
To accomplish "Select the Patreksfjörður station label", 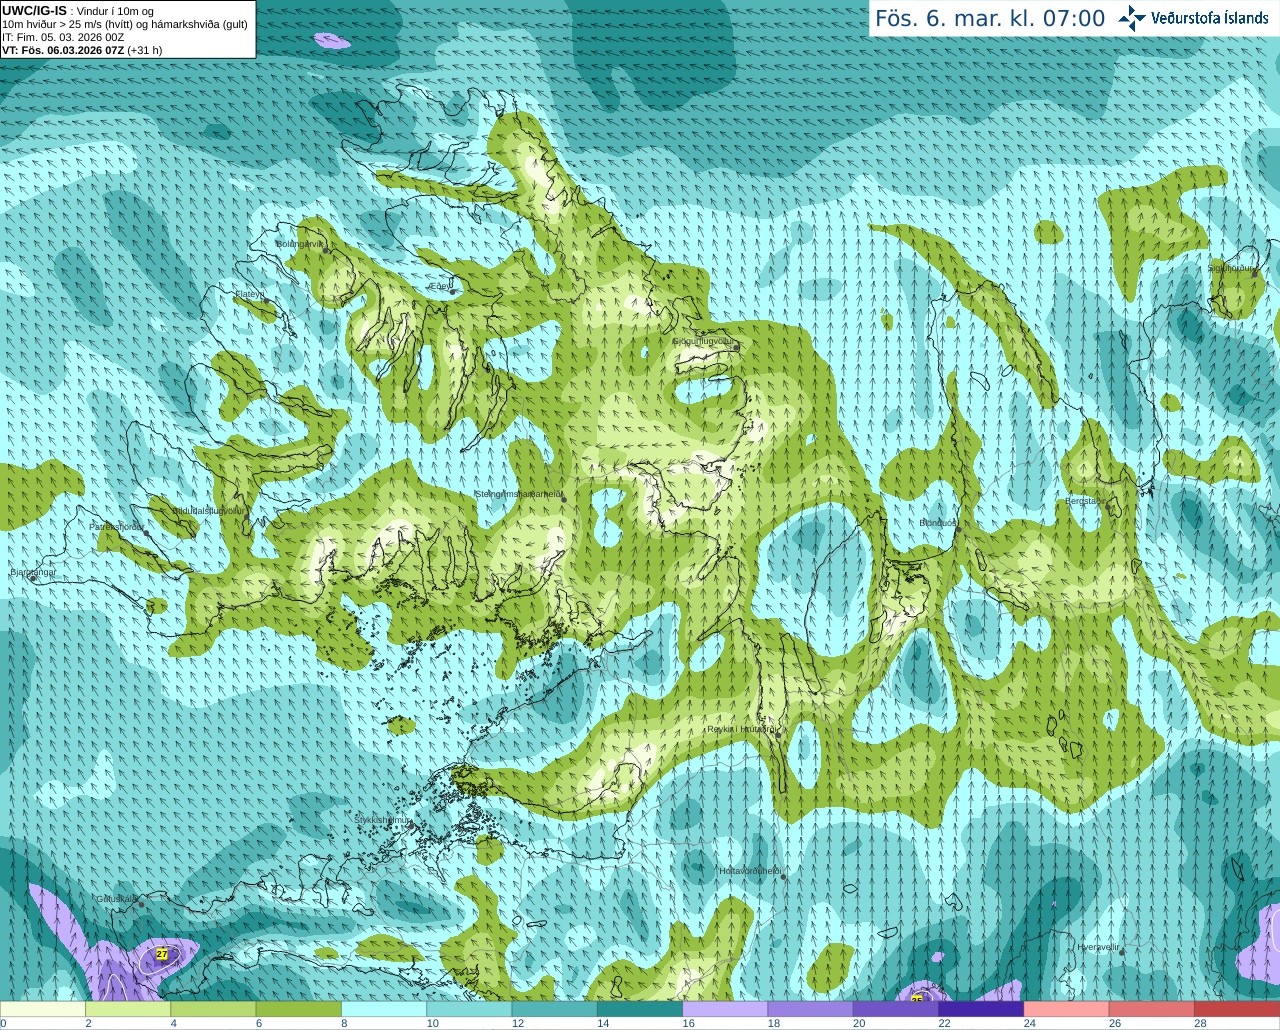I will click(117, 526).
